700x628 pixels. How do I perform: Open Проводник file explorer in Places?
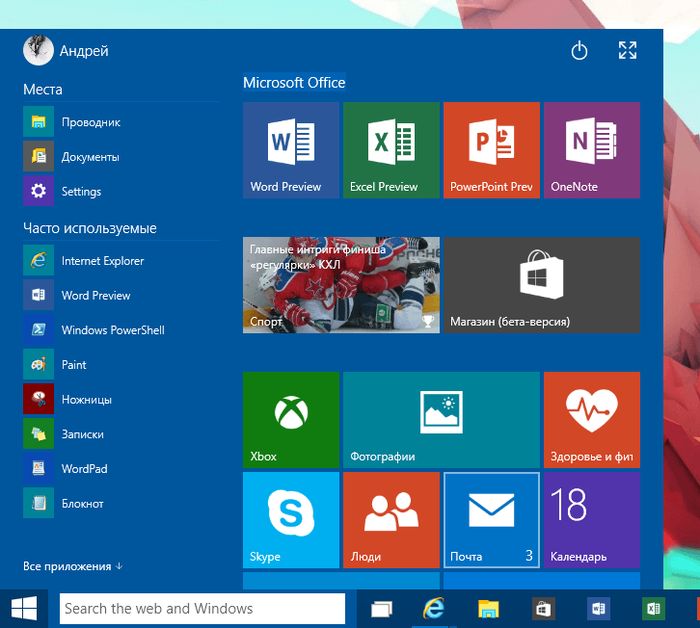click(121, 121)
